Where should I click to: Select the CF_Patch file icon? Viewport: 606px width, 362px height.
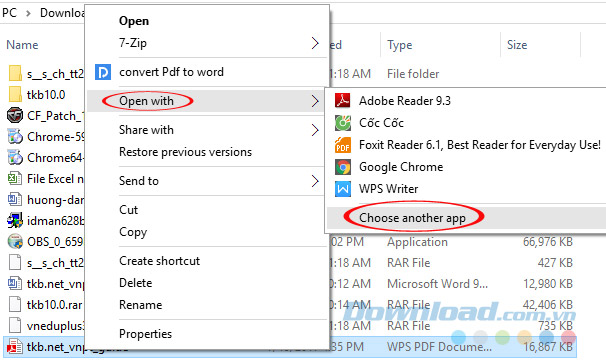[15, 116]
